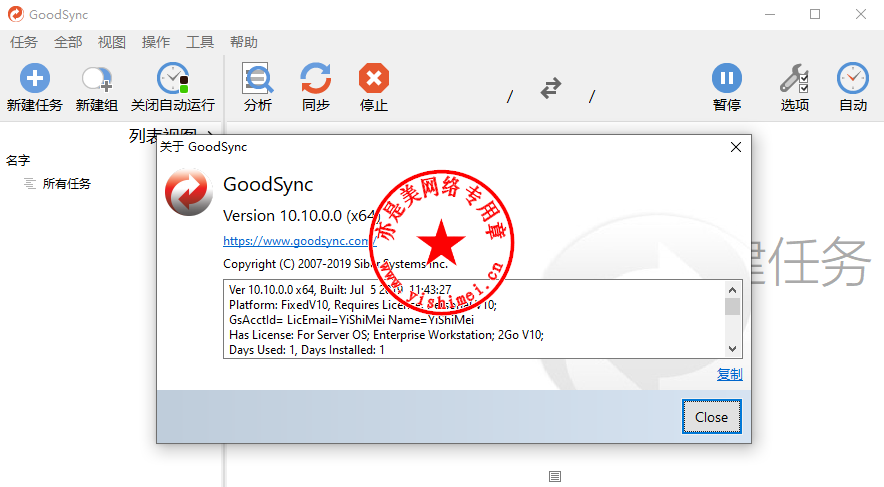Open the 任务 menu
The image size is (884, 487).
point(24,42)
